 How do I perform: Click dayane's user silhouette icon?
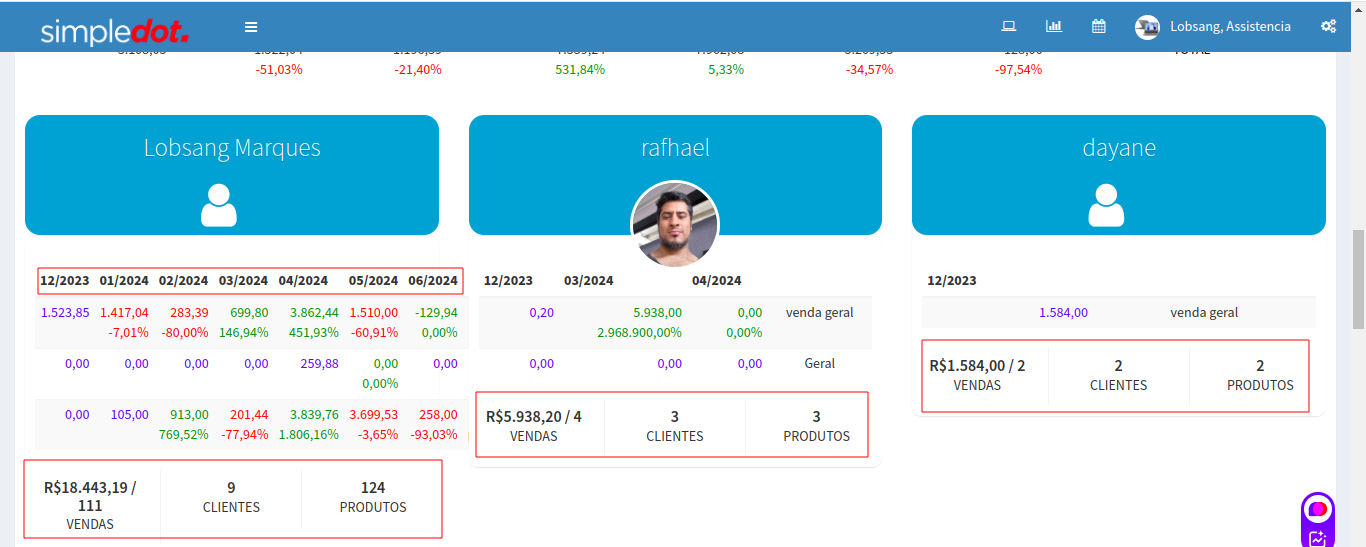click(1106, 205)
